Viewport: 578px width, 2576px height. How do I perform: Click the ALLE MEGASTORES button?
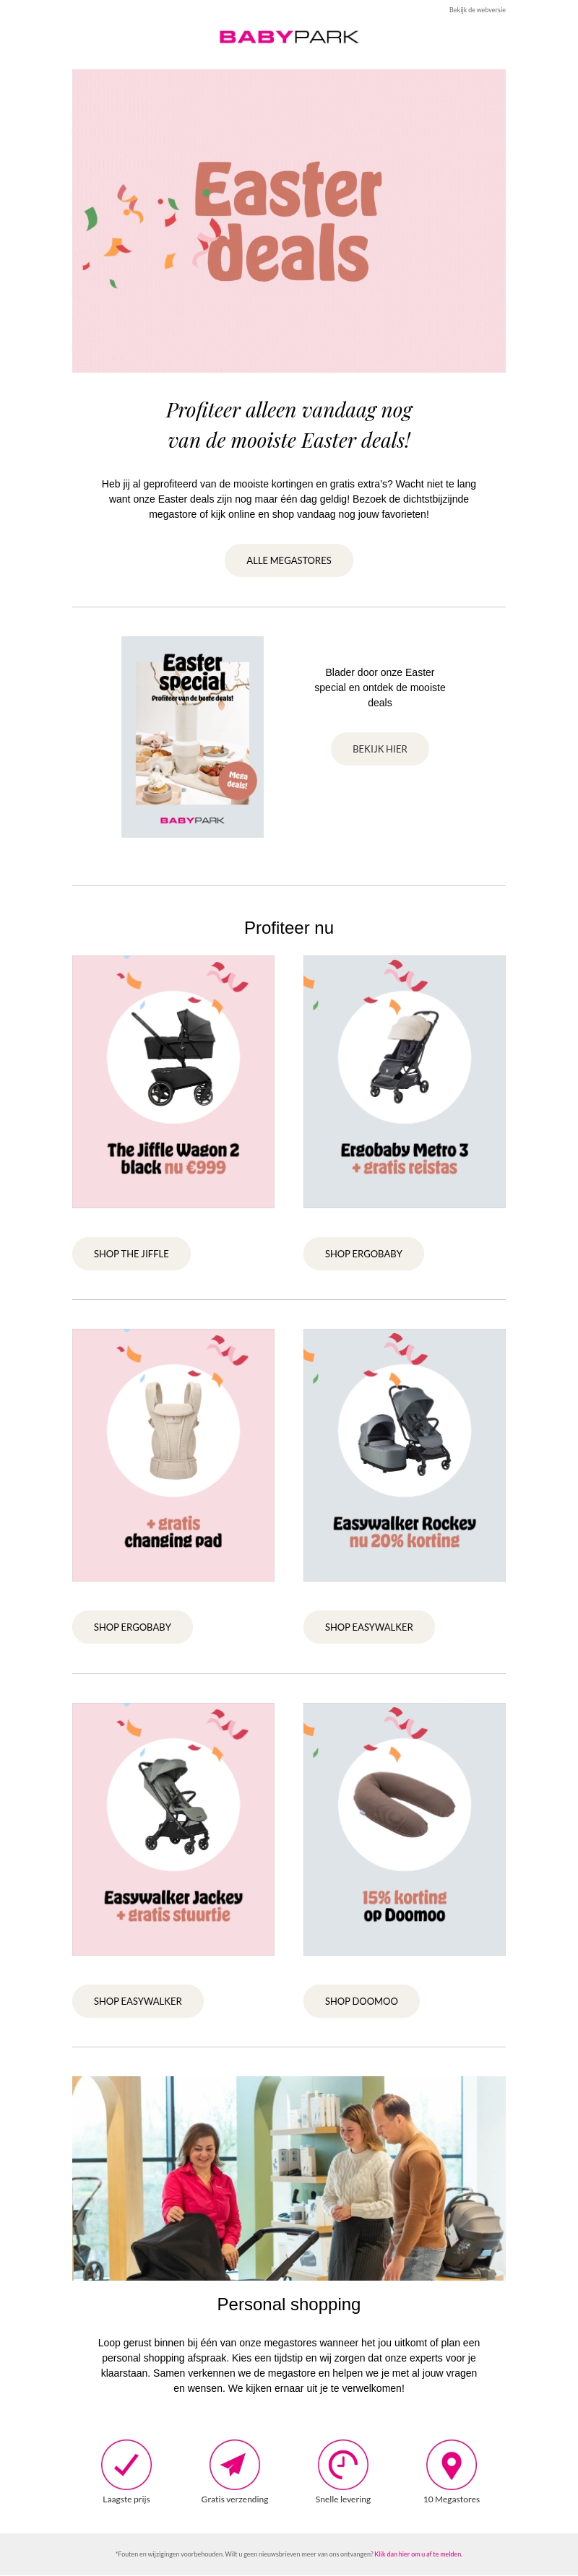click(x=289, y=560)
